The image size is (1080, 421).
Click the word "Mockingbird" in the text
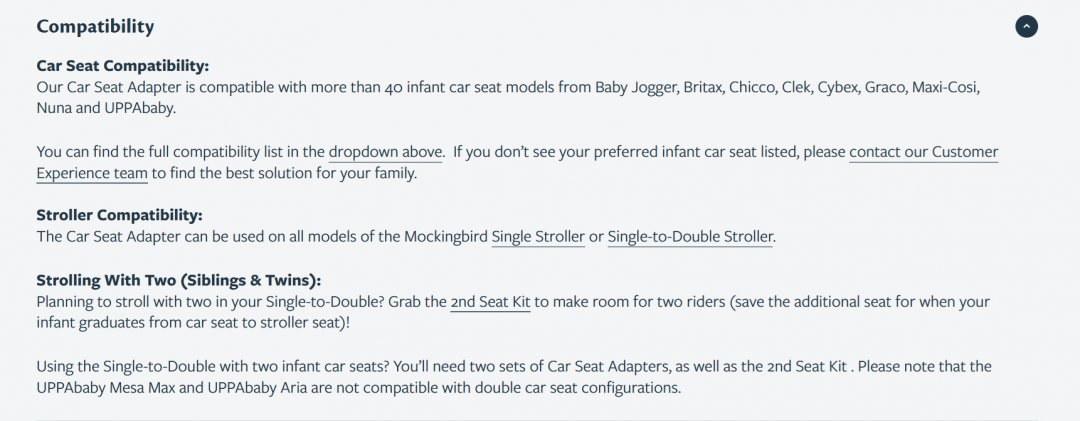click(445, 237)
